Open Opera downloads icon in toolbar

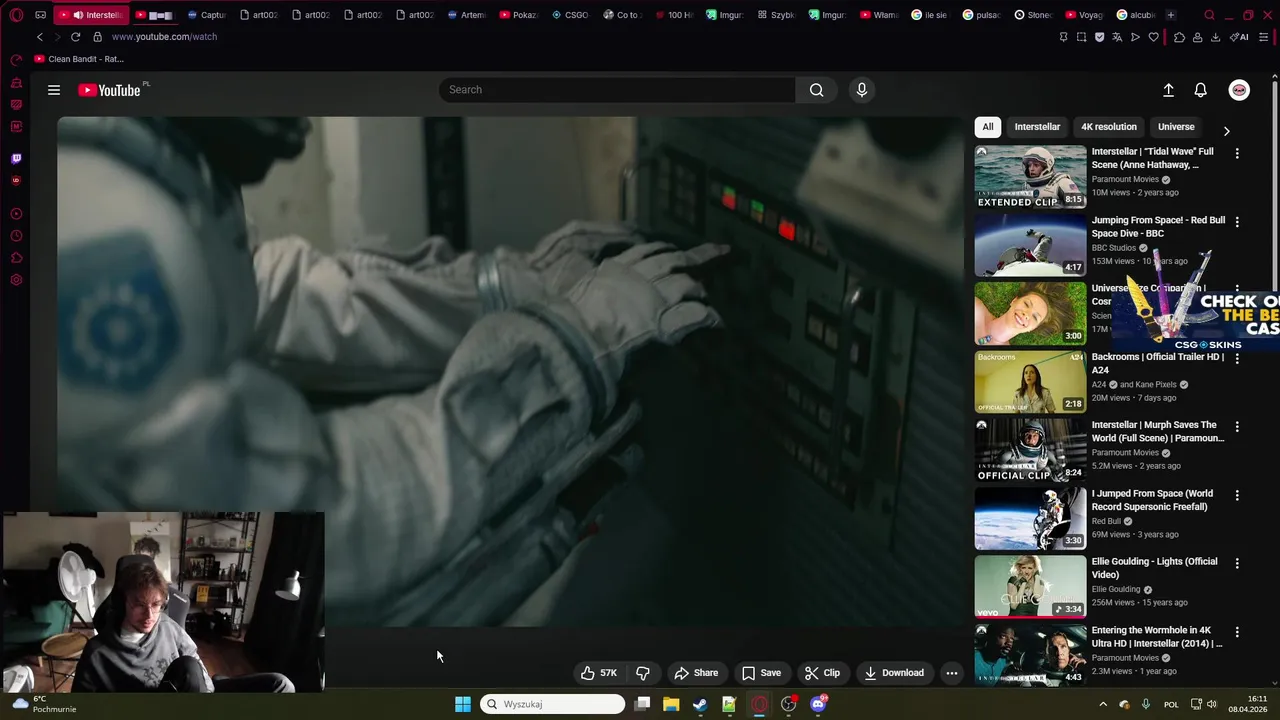pos(1215,37)
